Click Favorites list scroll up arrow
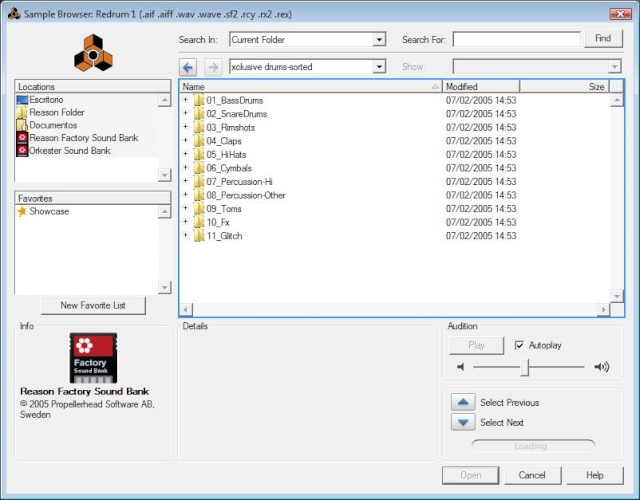The width and height of the screenshot is (640, 500). click(x=164, y=211)
